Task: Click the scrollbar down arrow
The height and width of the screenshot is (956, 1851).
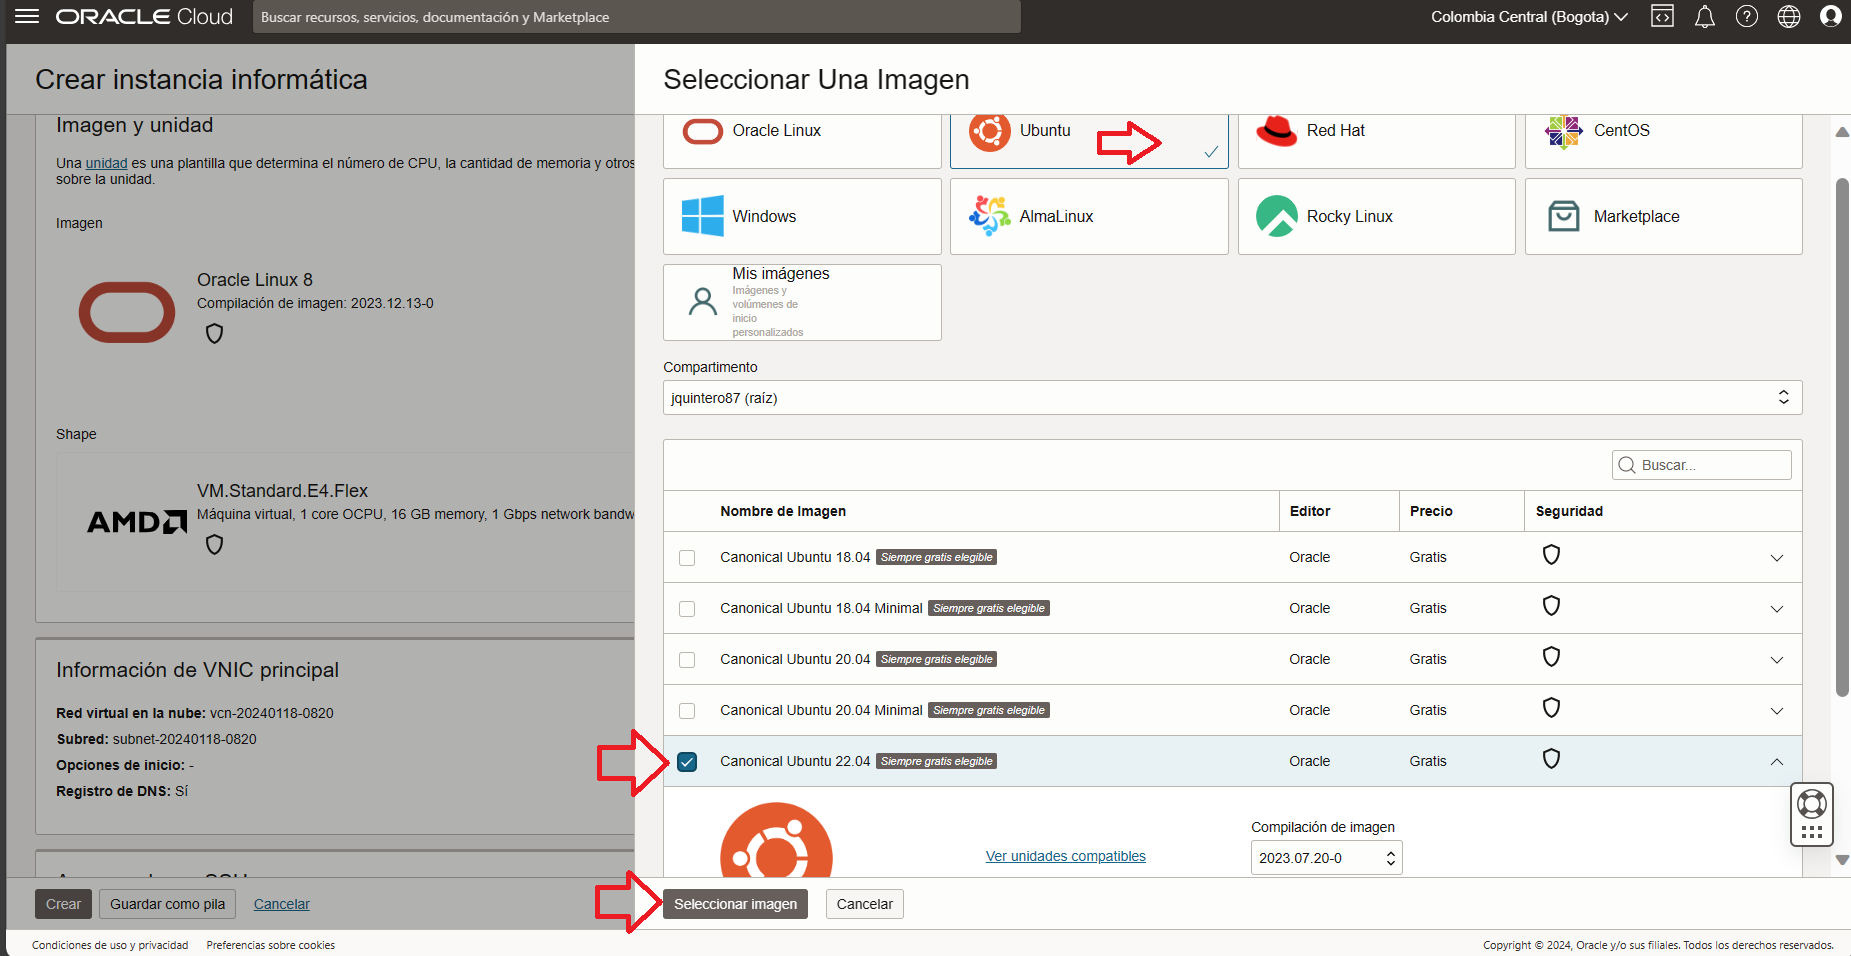Action: (x=1842, y=860)
